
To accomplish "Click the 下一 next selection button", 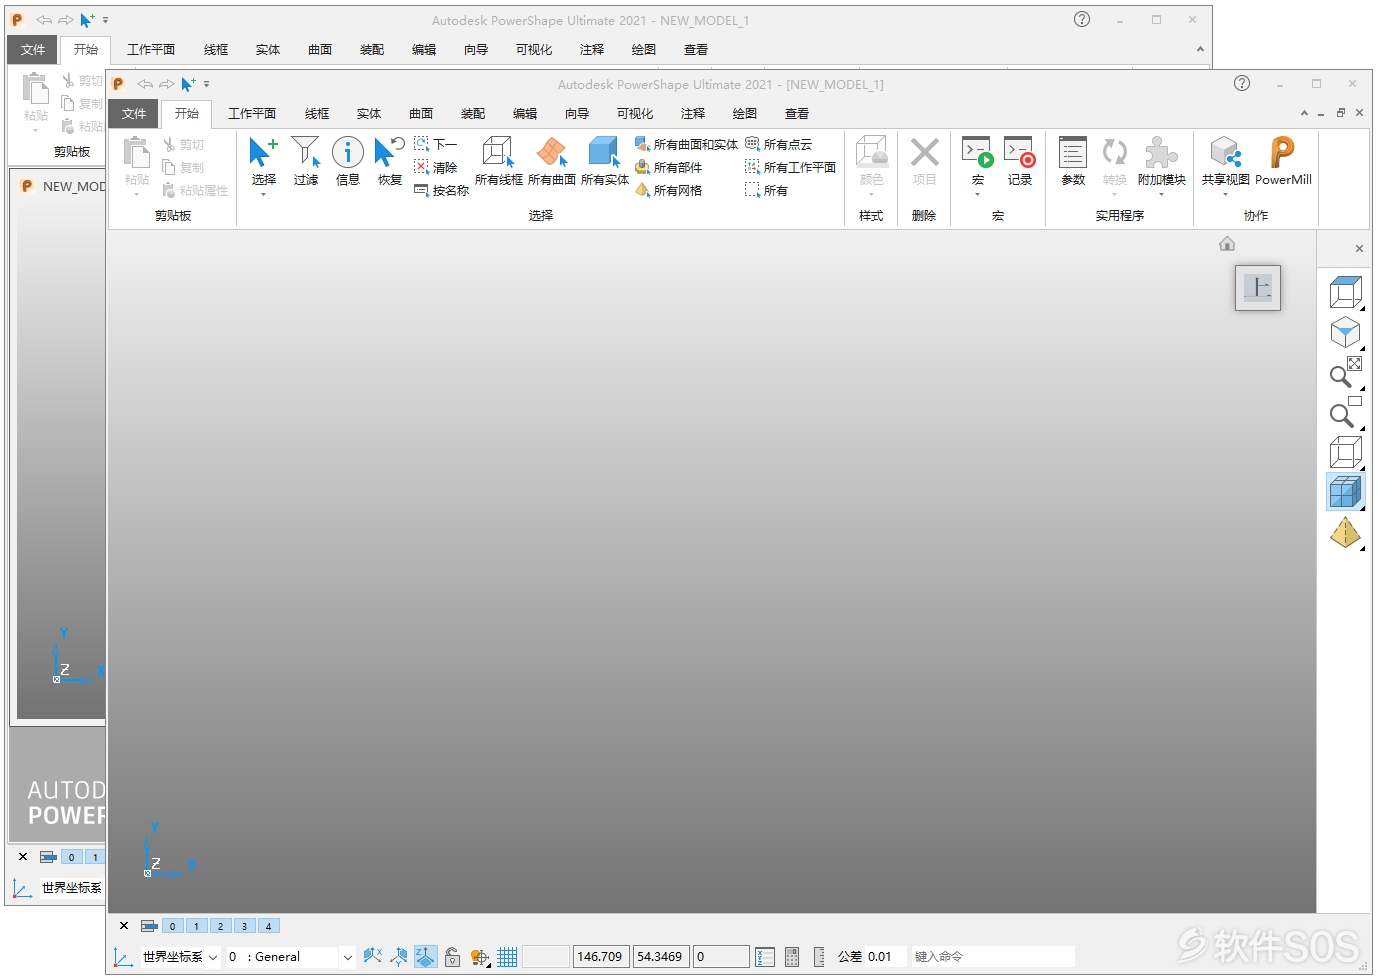I will (435, 145).
